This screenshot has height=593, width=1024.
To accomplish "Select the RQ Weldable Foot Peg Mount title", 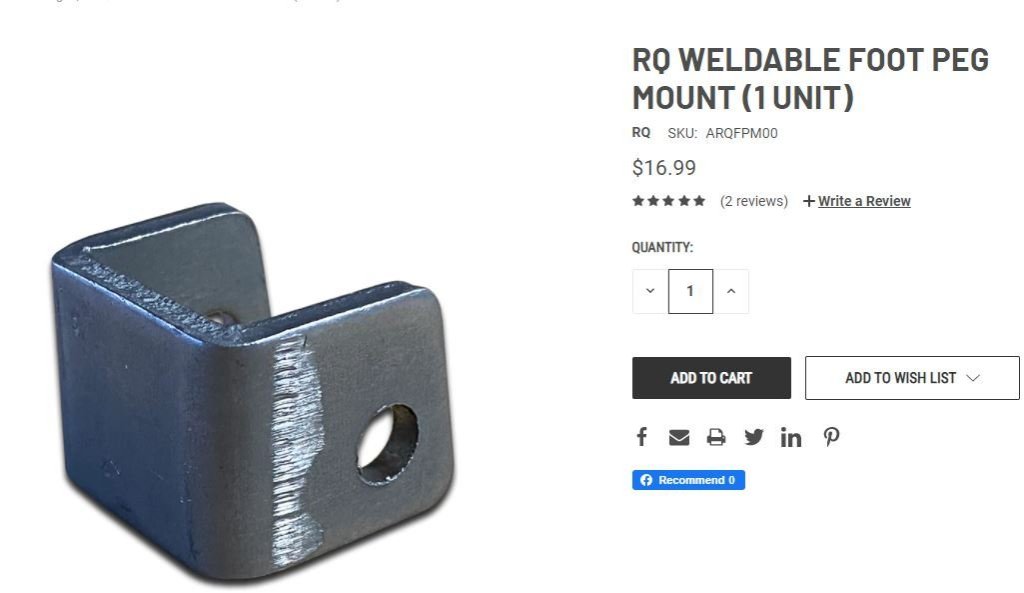I will (810, 79).
